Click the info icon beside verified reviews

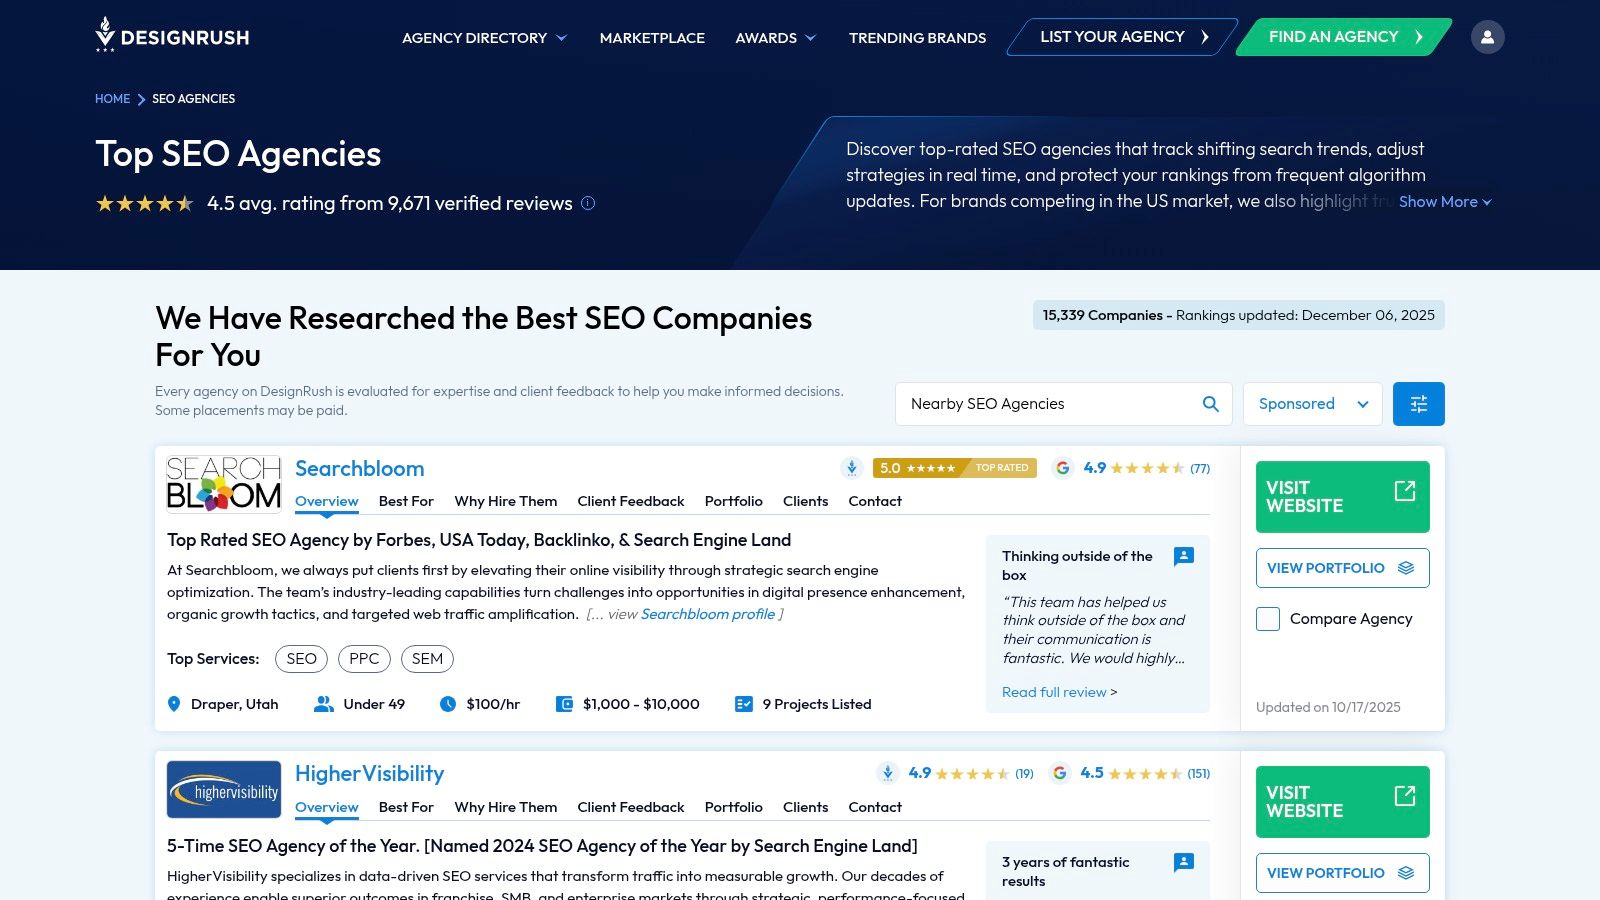pyautogui.click(x=588, y=203)
